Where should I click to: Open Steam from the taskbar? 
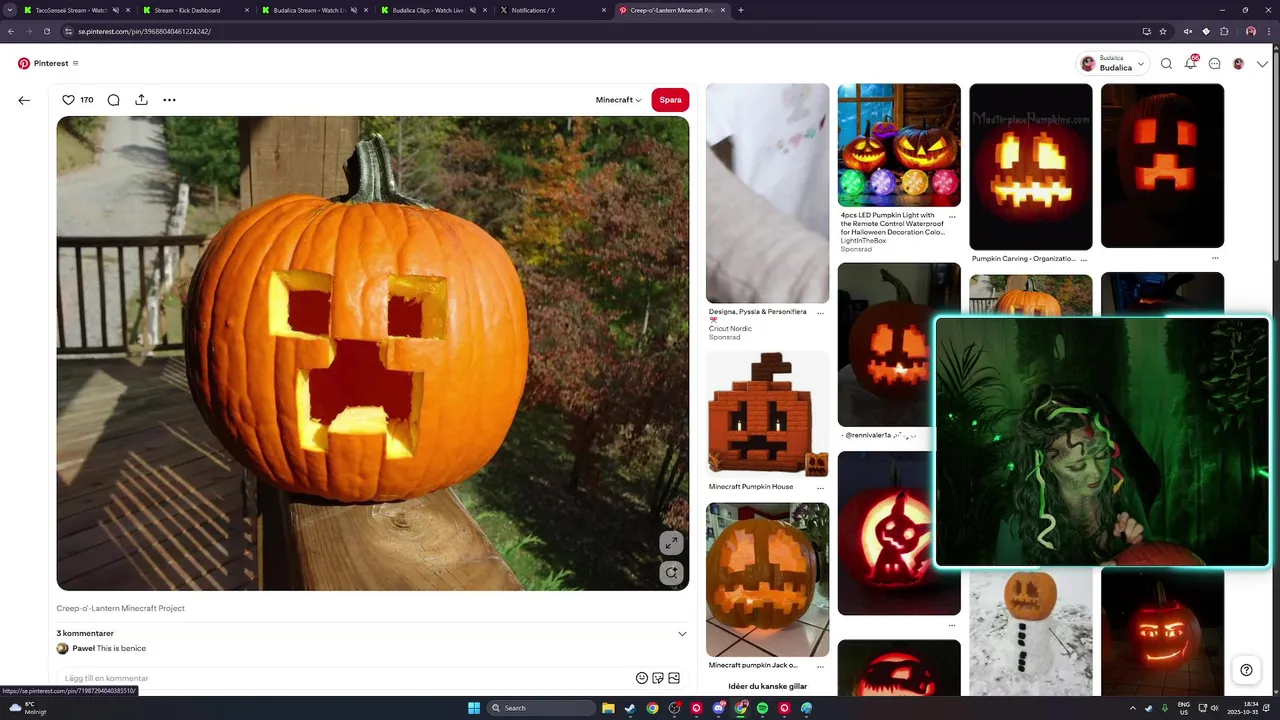coord(630,708)
